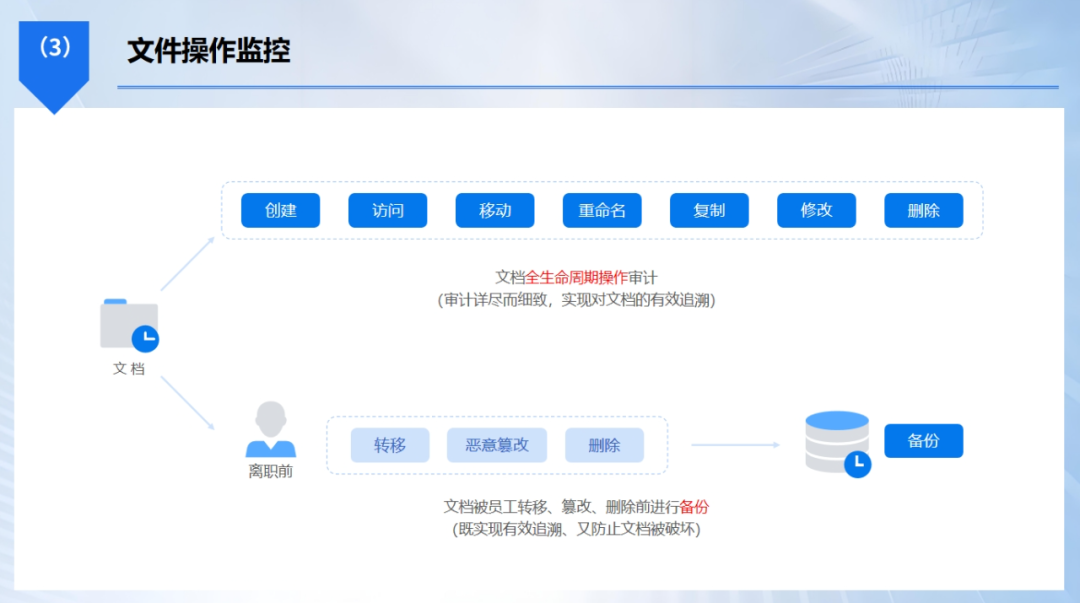The height and width of the screenshot is (603, 1080).
Task: Select the database backup icon with clock overlay
Action: coord(836,440)
